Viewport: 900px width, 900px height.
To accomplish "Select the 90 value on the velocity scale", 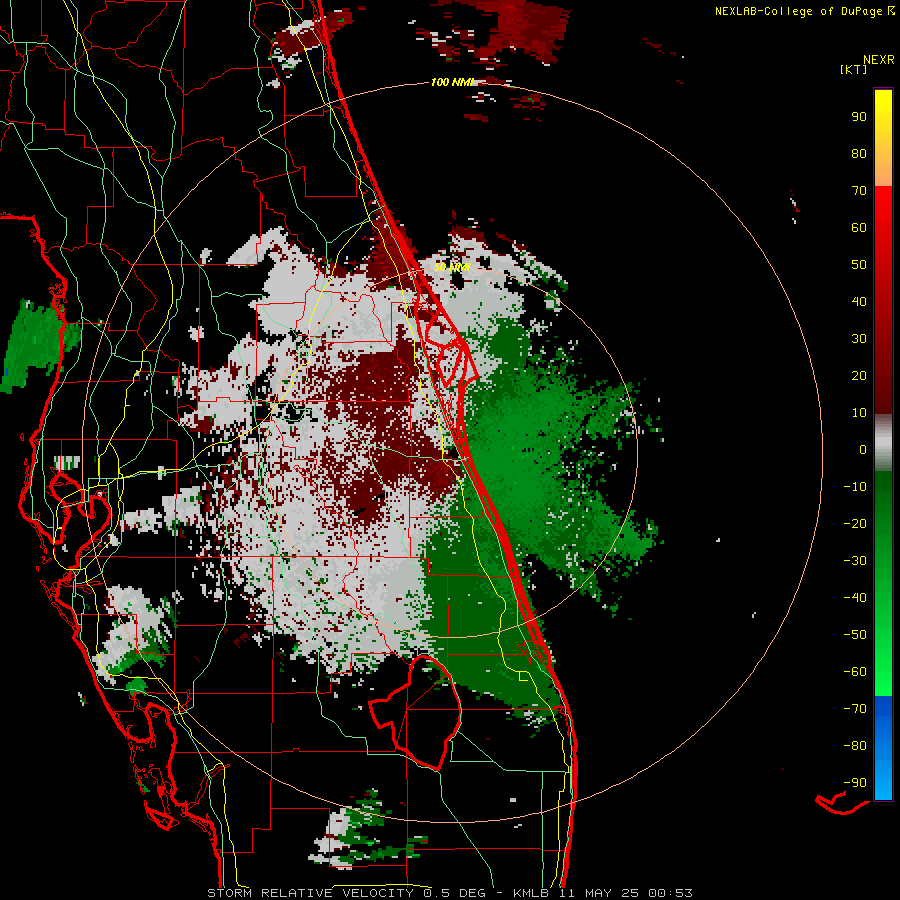I will click(859, 117).
